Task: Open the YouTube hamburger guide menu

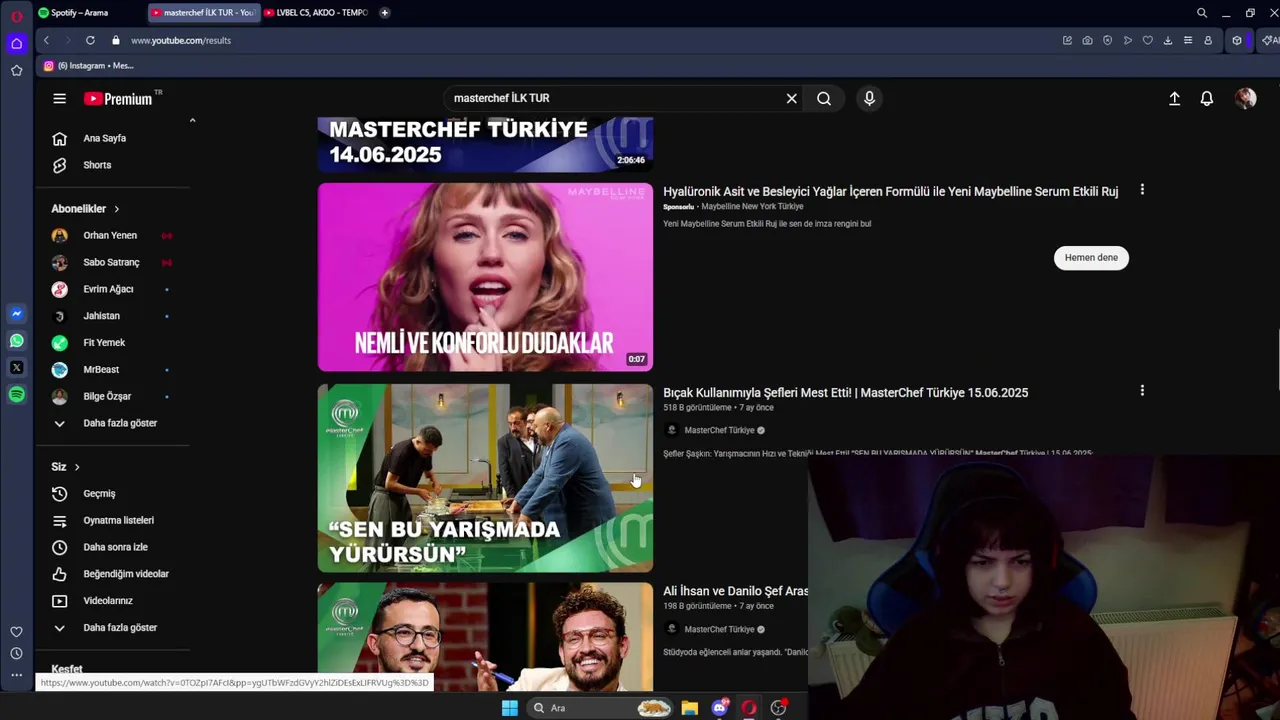Action: 60,98
